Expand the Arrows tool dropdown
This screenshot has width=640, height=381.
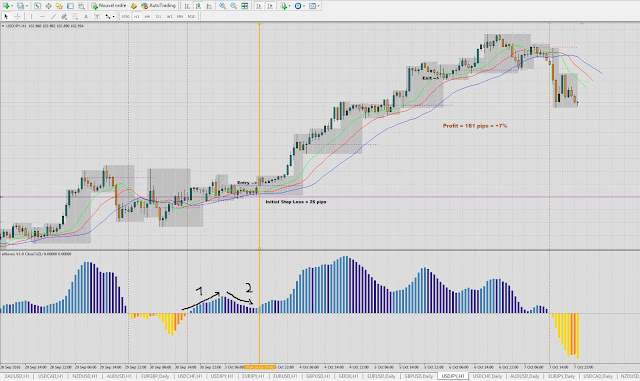pos(113,16)
